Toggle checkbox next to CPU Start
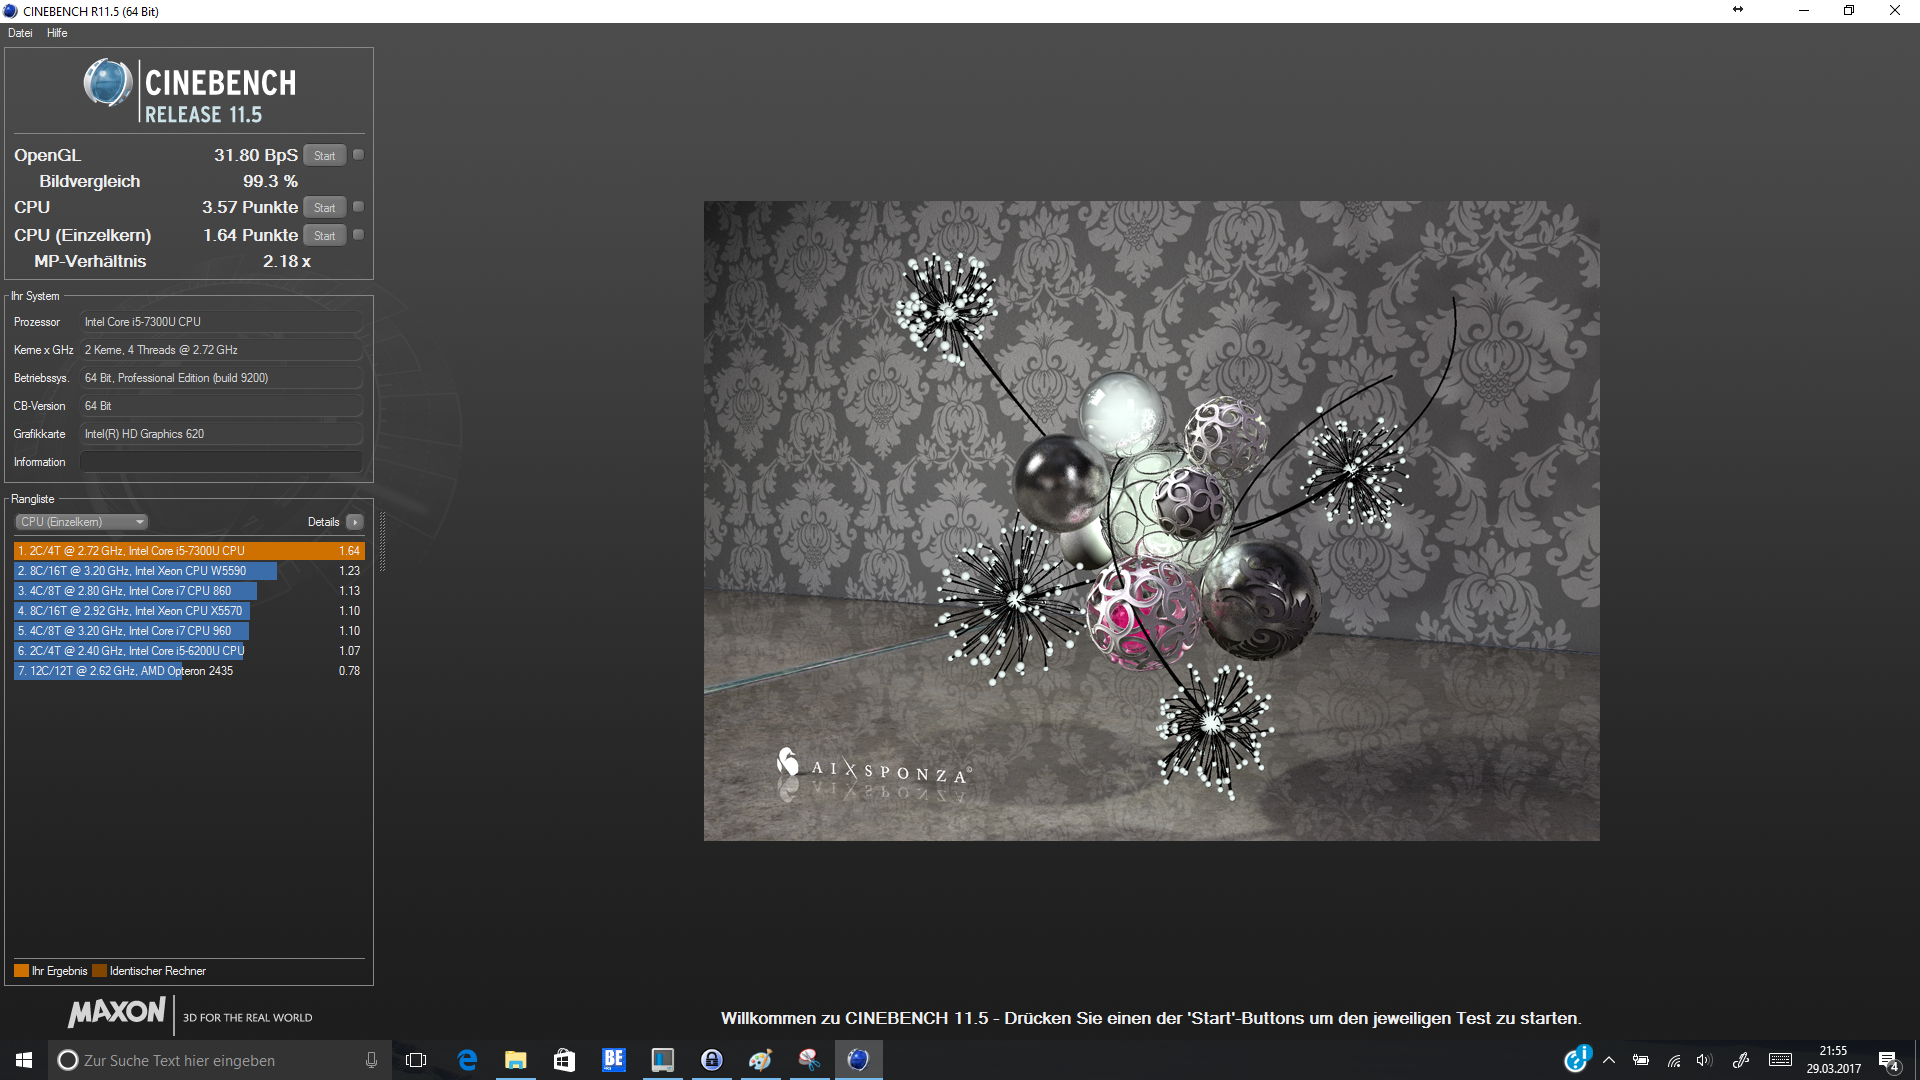Screen dimensions: 1920x1080 point(358,207)
